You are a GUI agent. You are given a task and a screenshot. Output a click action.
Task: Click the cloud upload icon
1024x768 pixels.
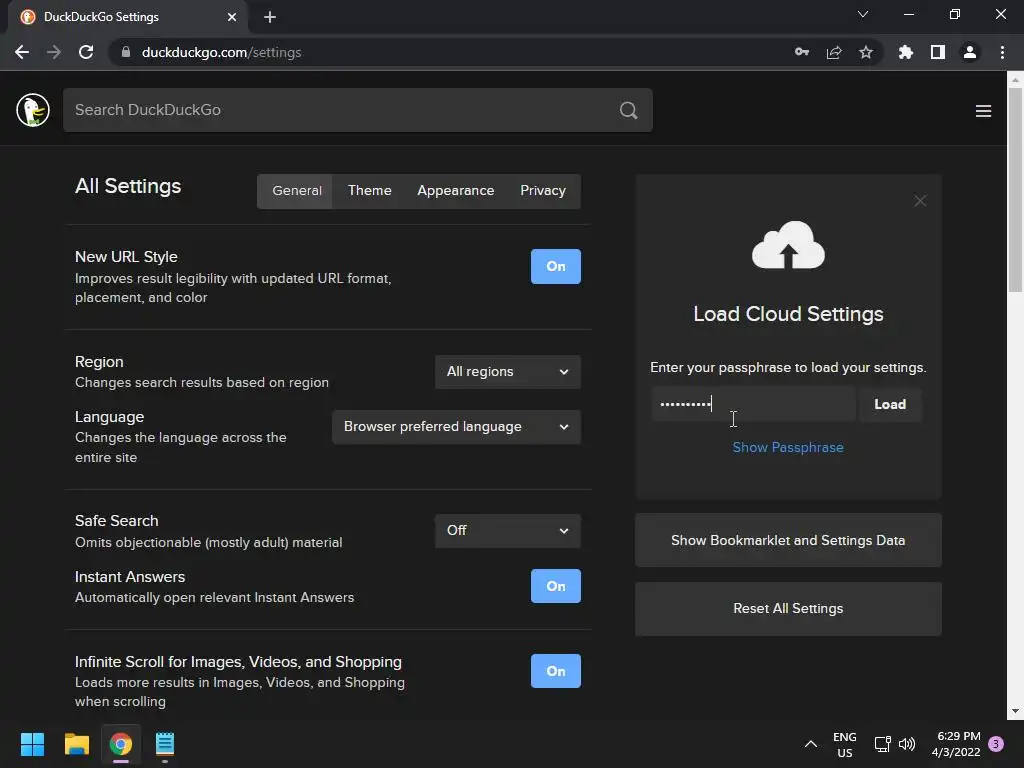pos(788,245)
